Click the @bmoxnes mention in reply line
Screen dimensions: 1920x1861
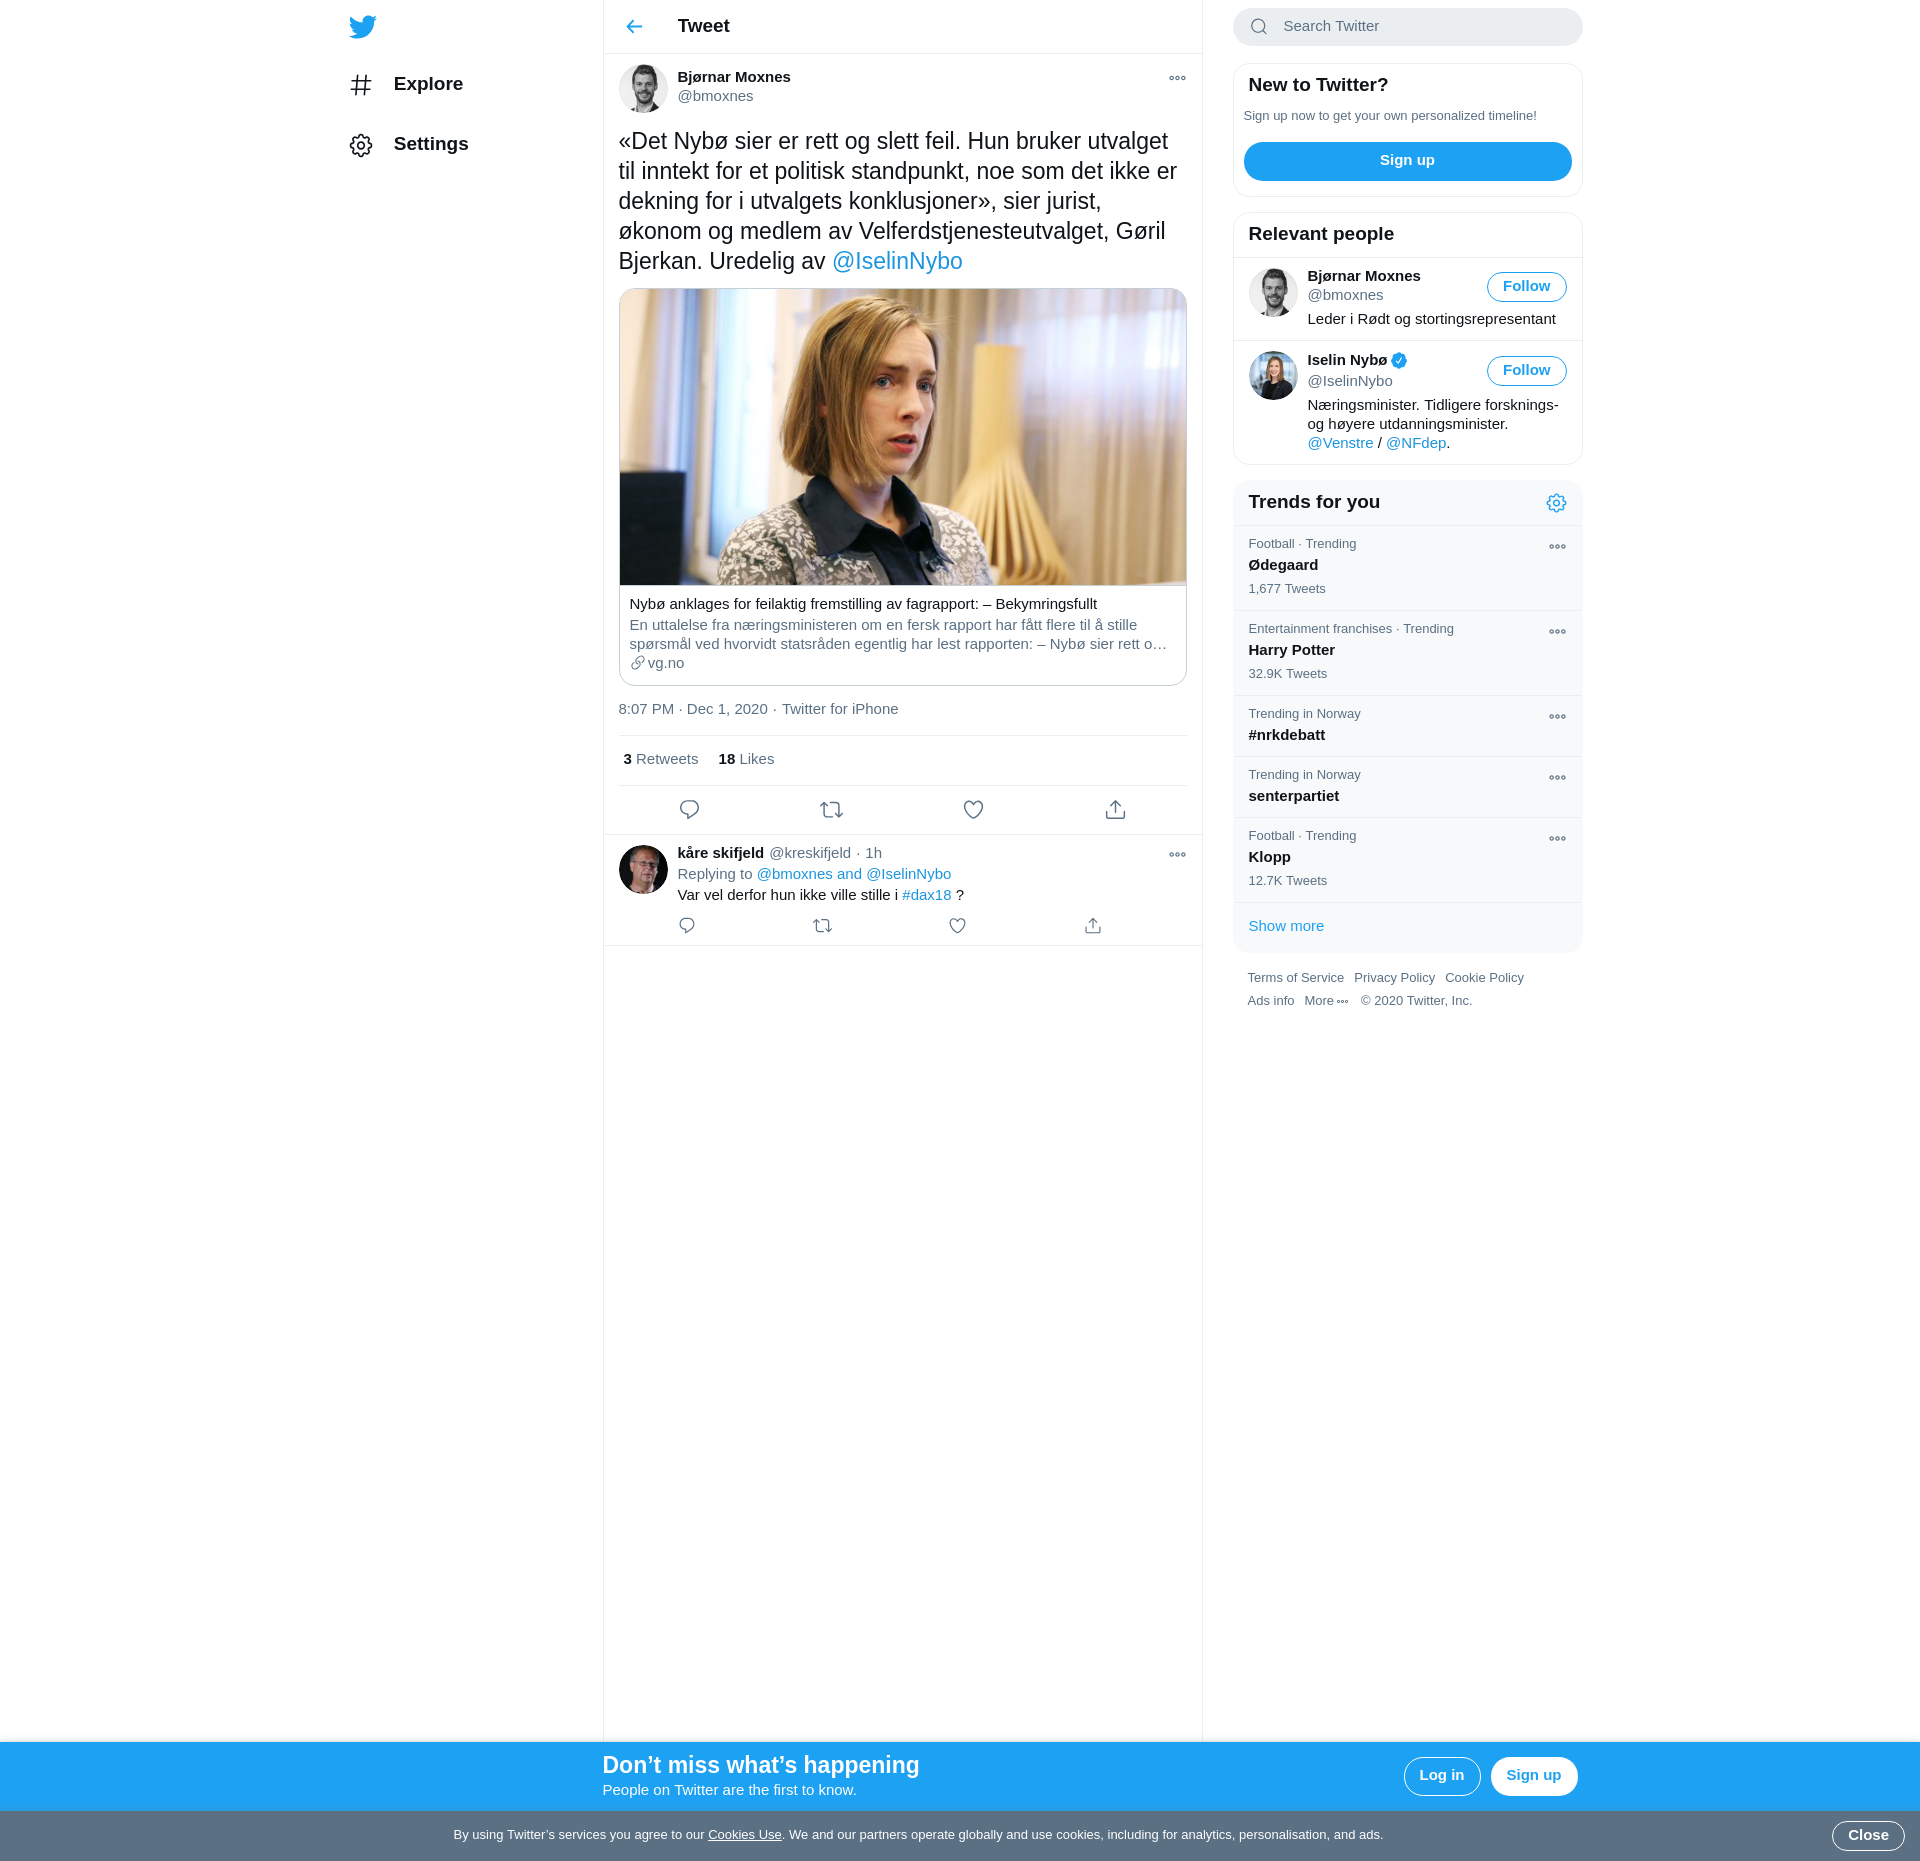point(794,874)
